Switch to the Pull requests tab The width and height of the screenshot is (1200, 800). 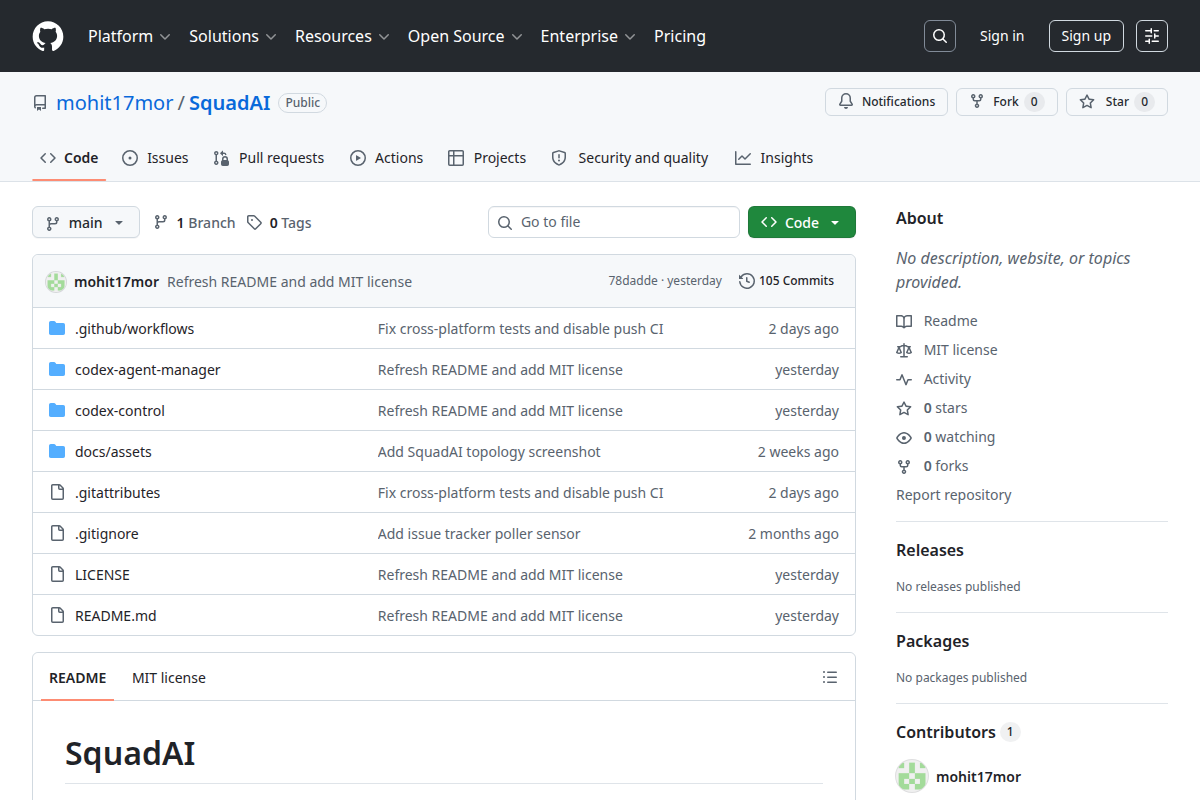269,158
